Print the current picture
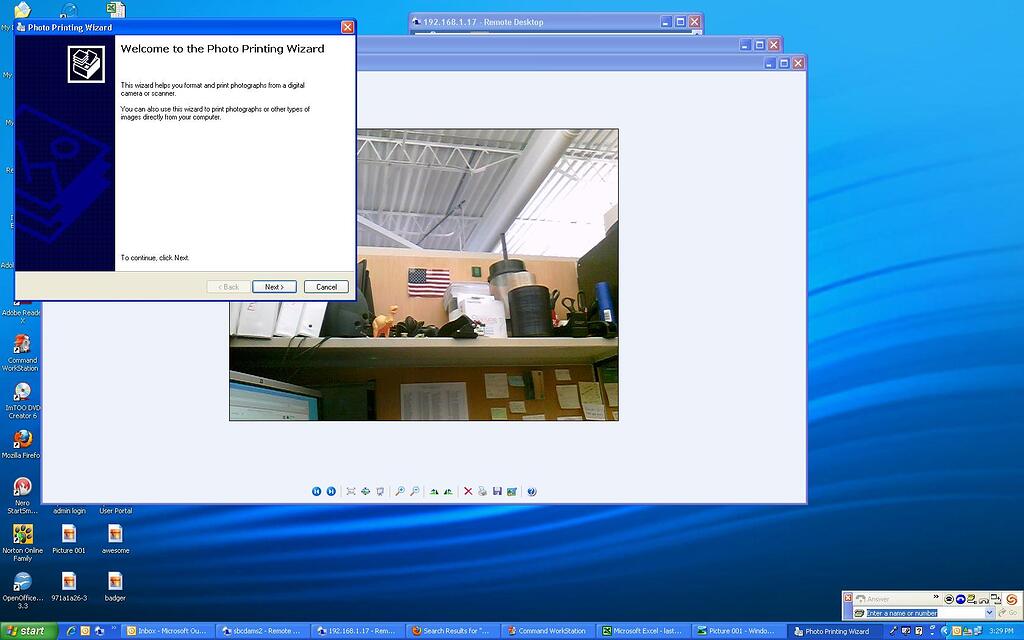Screen dimensions: 1024x640 tap(483, 491)
